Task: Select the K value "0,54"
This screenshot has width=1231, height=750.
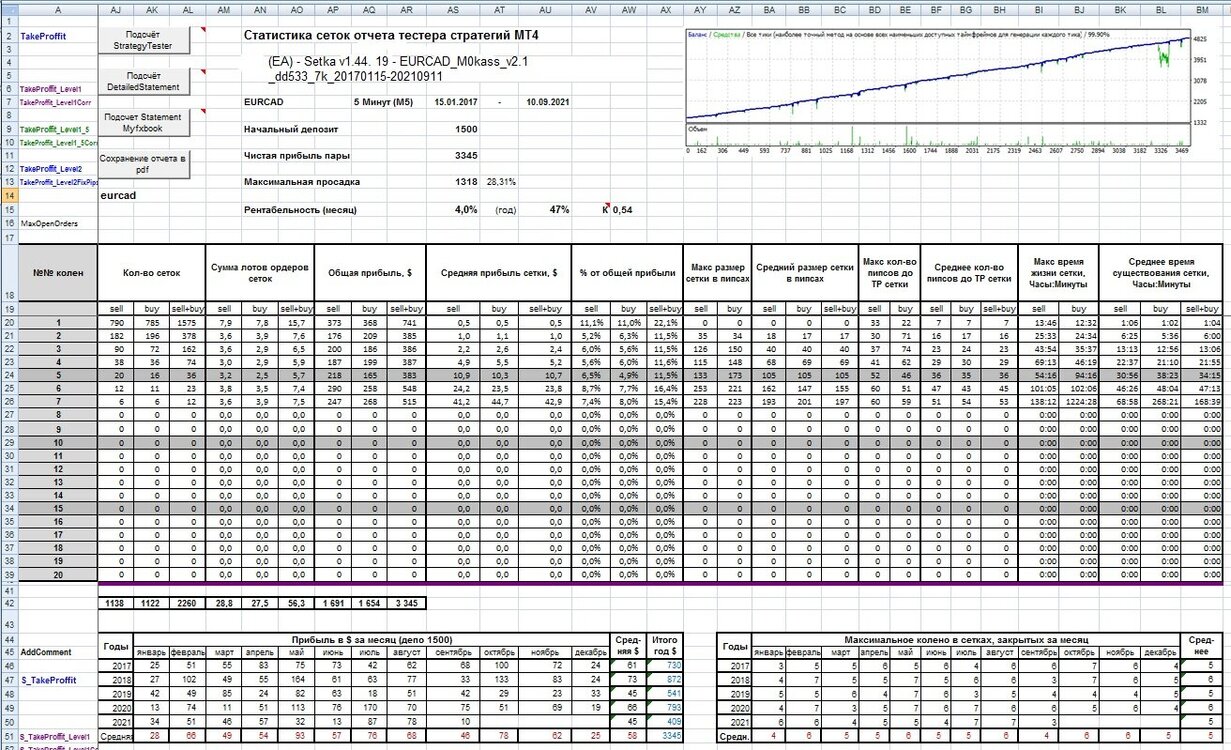Action: 622,210
